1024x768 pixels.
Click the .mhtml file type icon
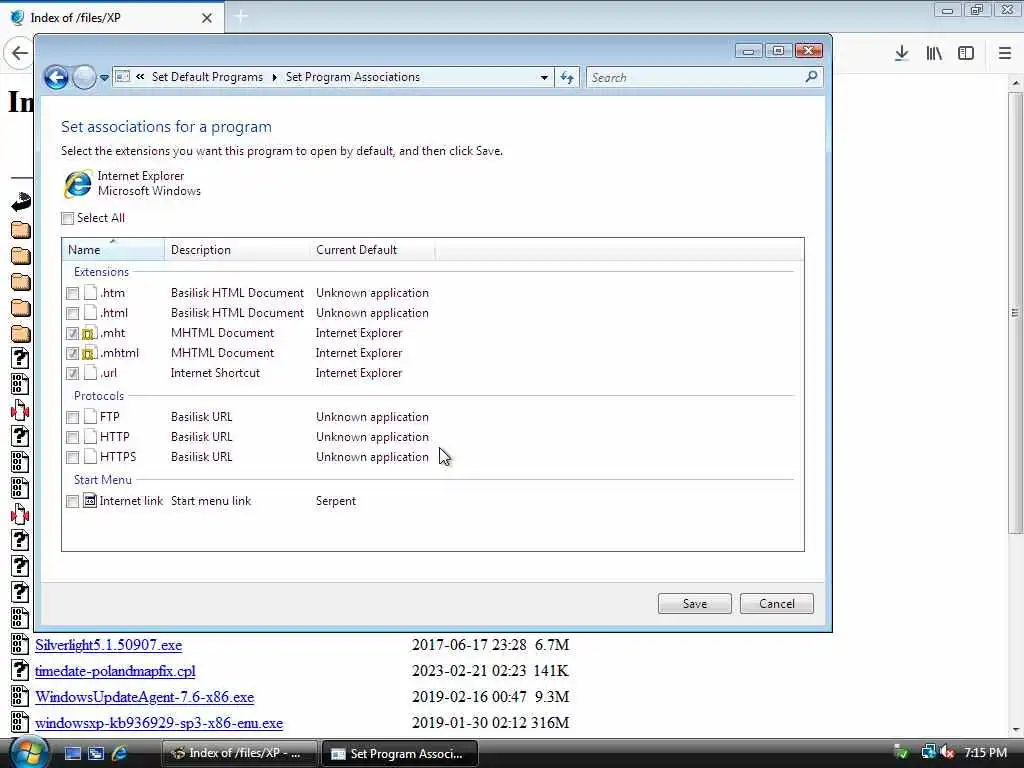pyautogui.click(x=89, y=353)
